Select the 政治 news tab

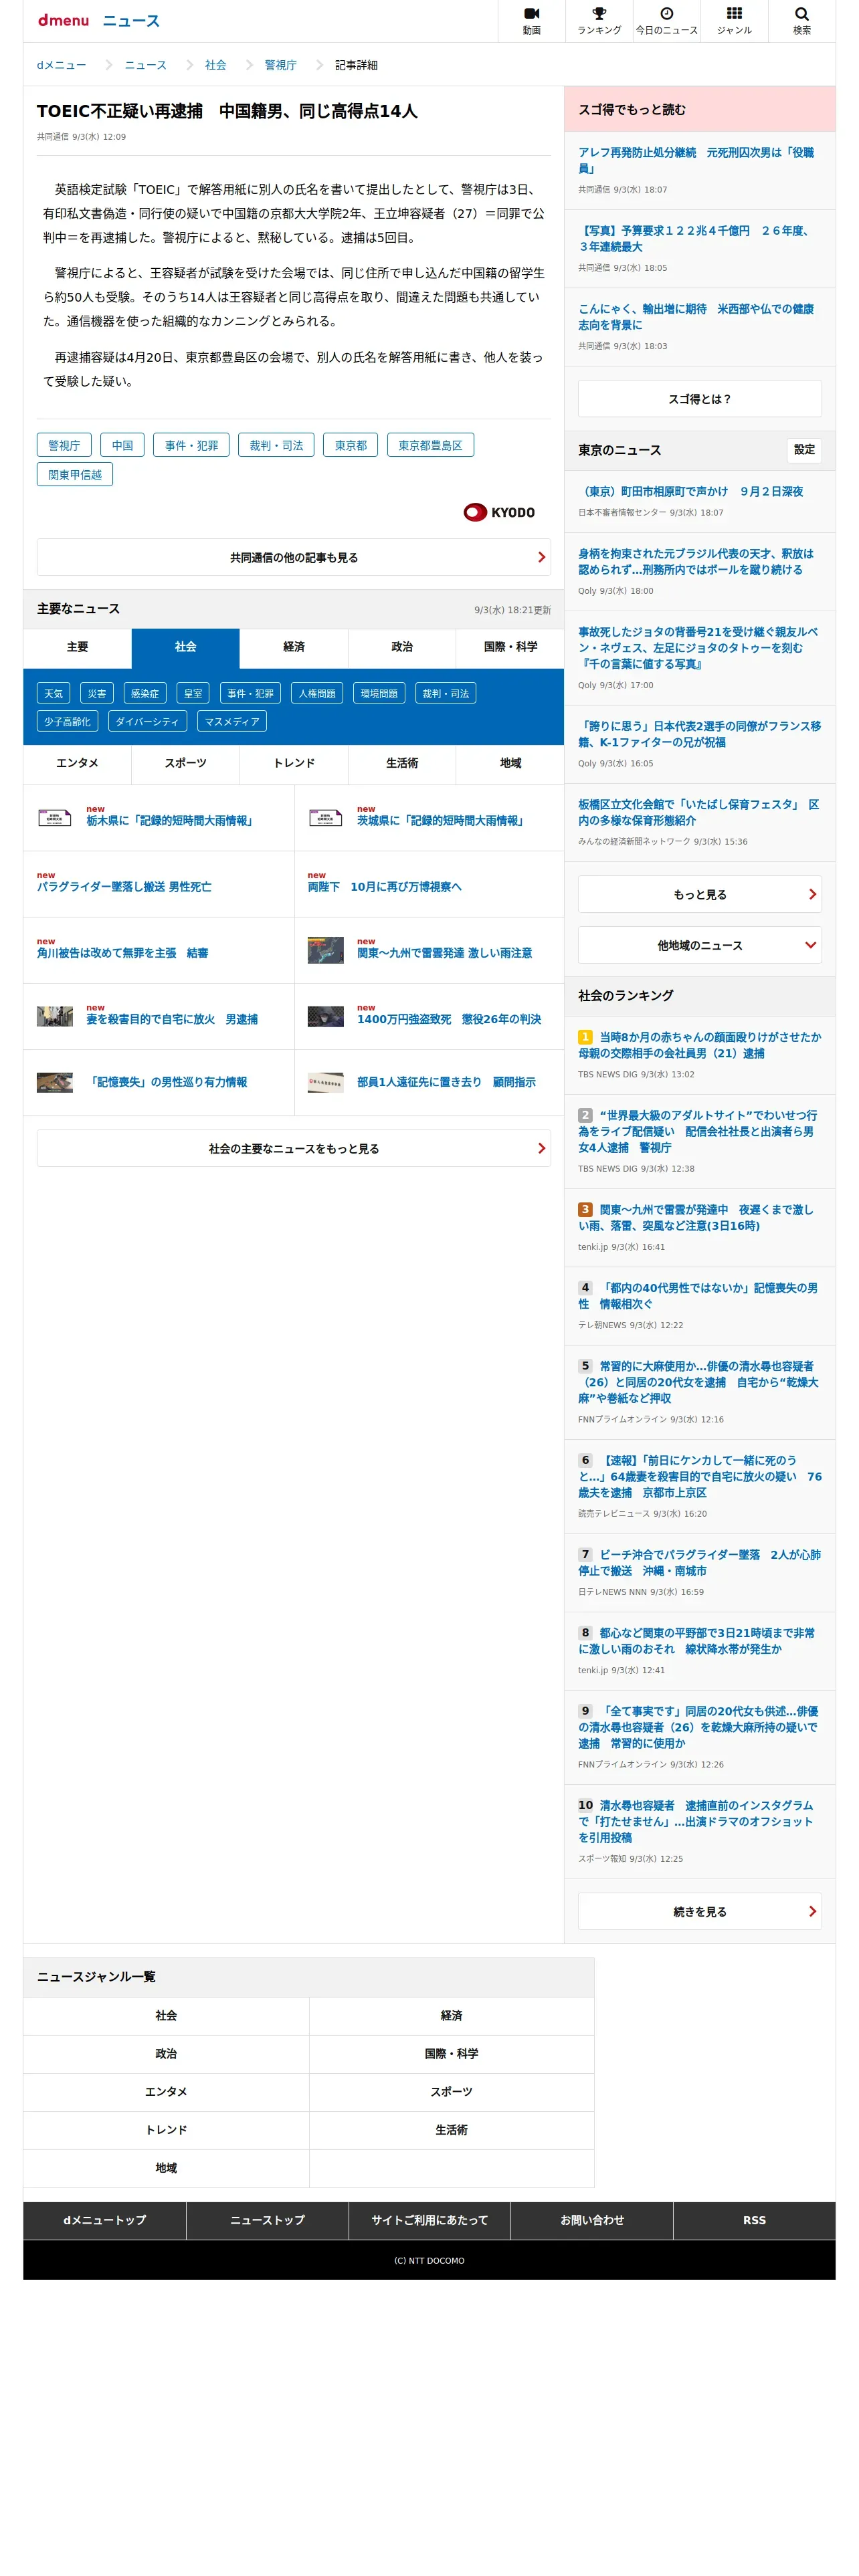click(402, 647)
